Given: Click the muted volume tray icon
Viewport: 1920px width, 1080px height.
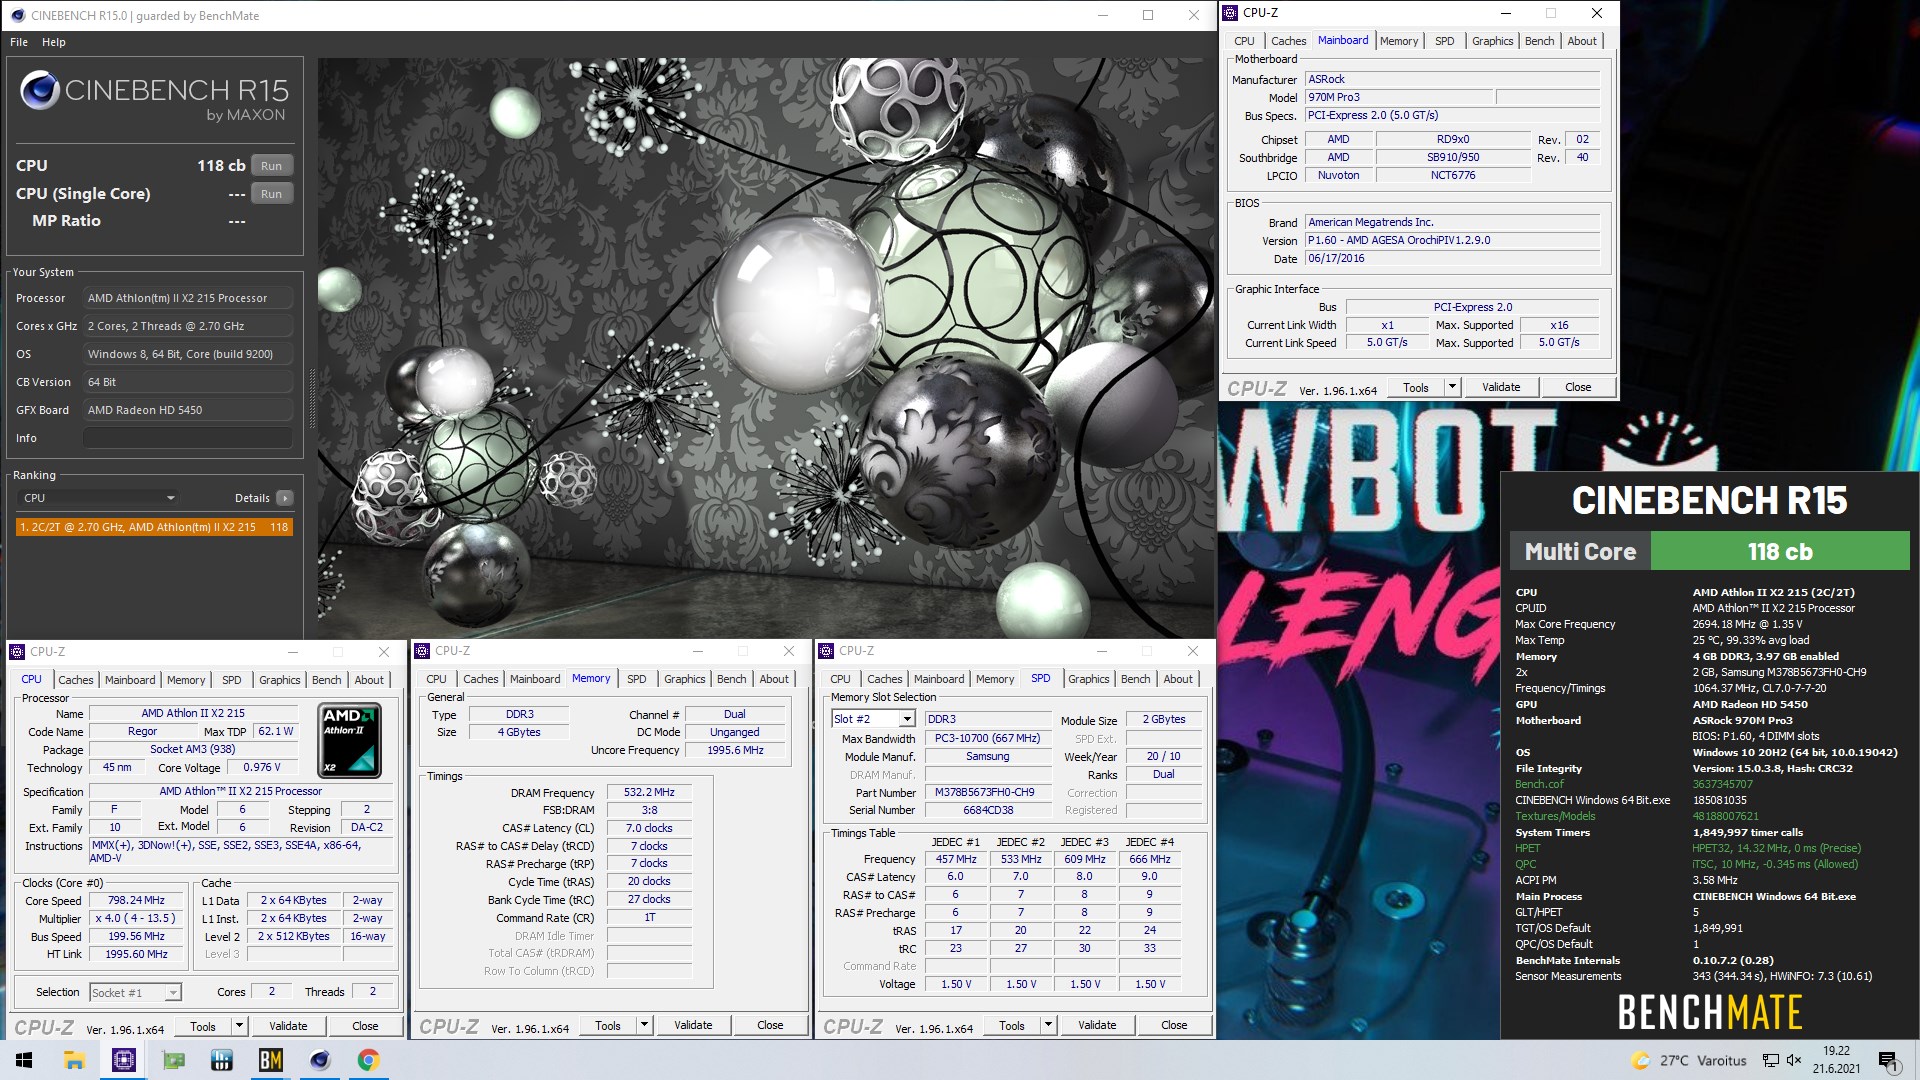Looking at the screenshot, I should click(x=1794, y=1060).
